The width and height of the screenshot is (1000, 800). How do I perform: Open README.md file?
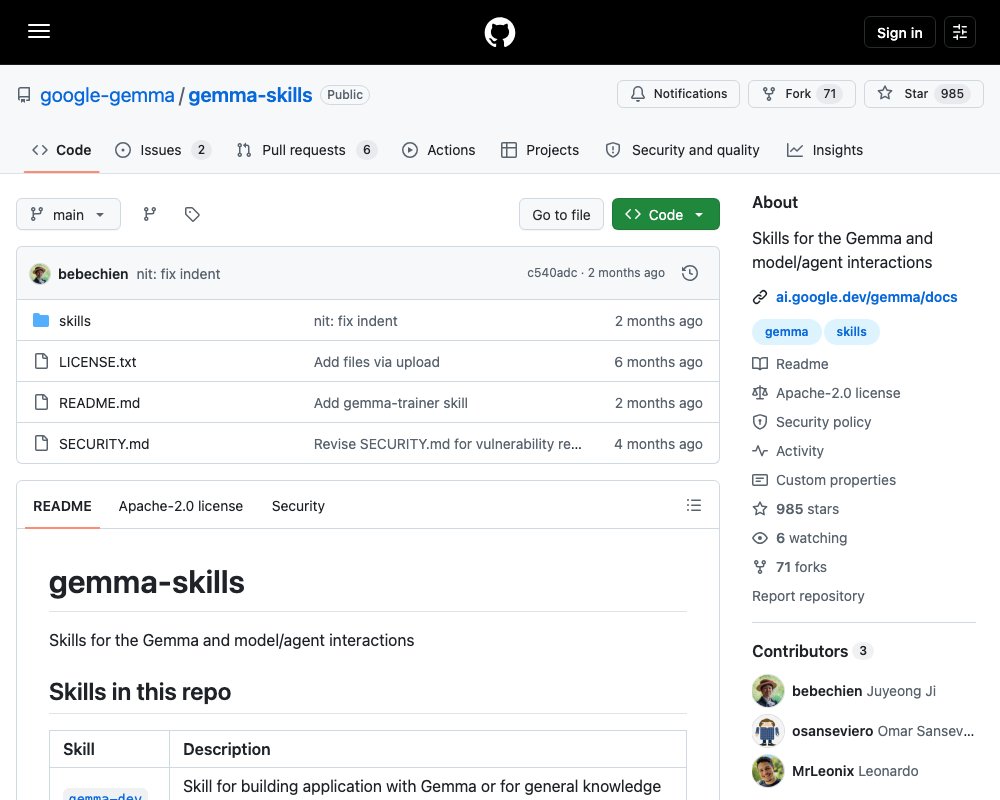99,403
